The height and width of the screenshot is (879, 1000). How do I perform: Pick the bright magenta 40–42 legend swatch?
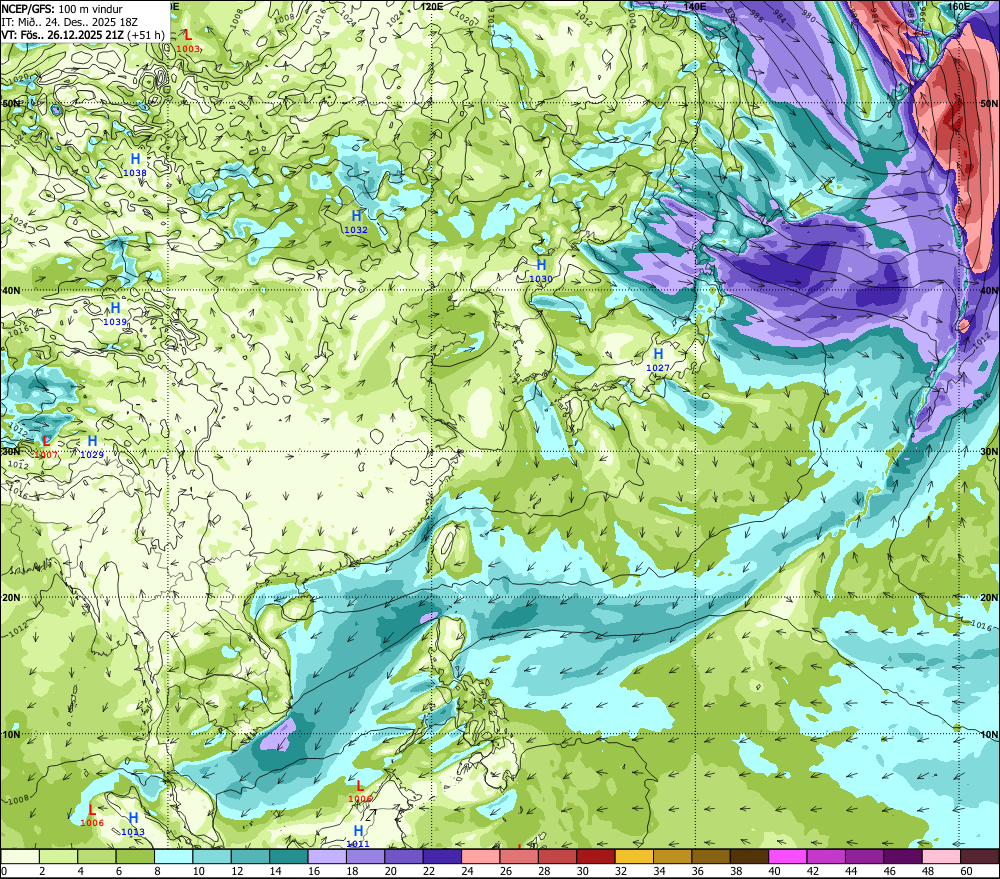click(x=788, y=856)
